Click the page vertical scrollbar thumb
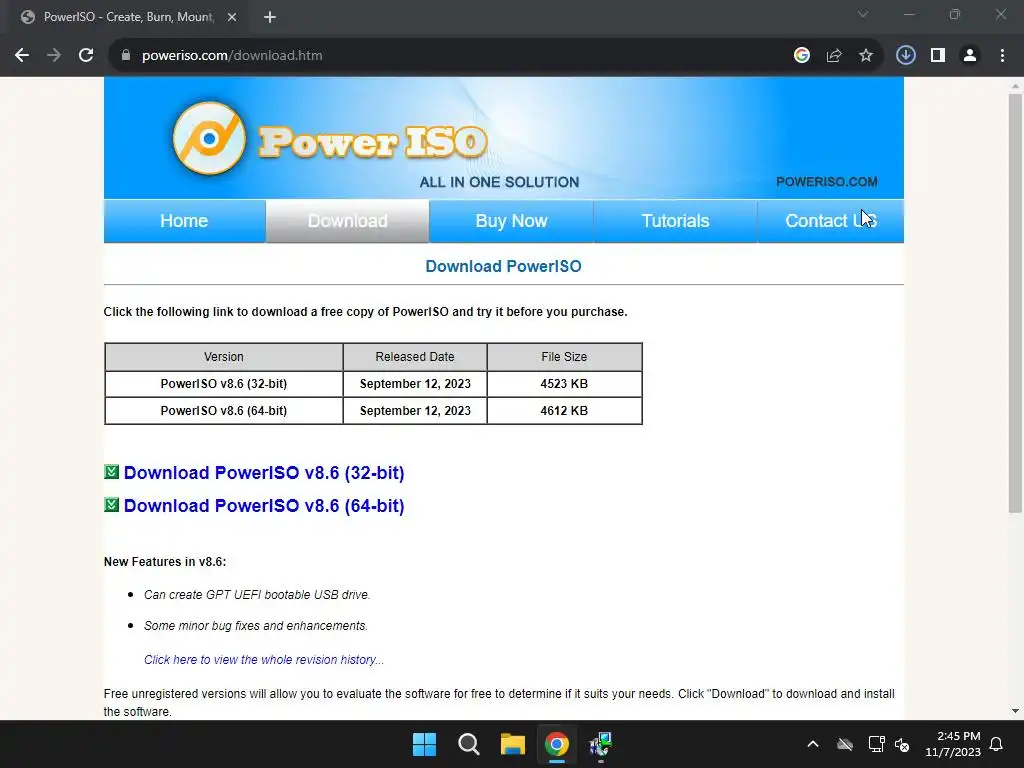 coord(1015,304)
